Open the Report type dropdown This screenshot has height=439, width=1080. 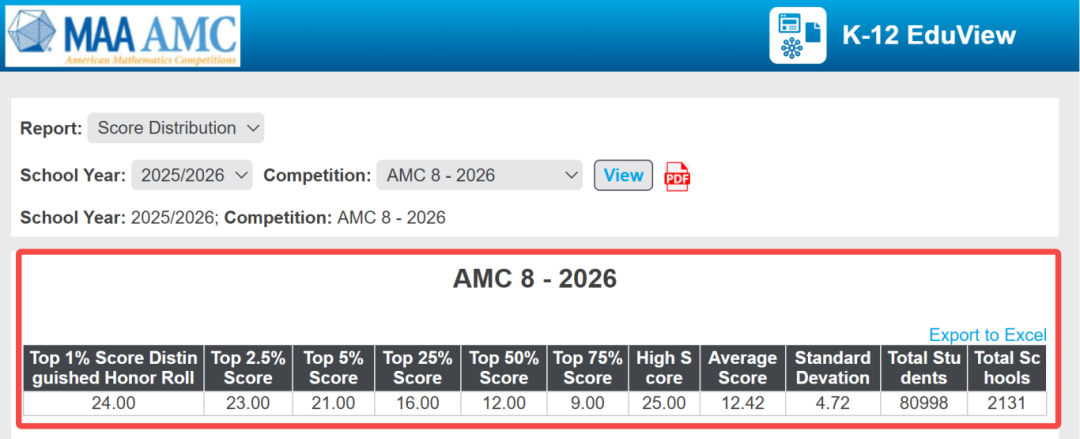pyautogui.click(x=176, y=128)
